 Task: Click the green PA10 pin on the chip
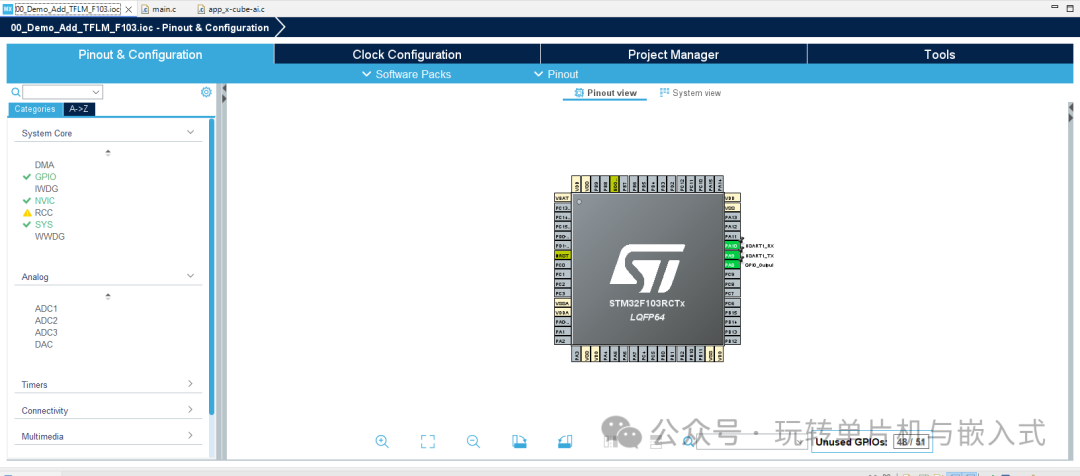[x=732, y=245]
